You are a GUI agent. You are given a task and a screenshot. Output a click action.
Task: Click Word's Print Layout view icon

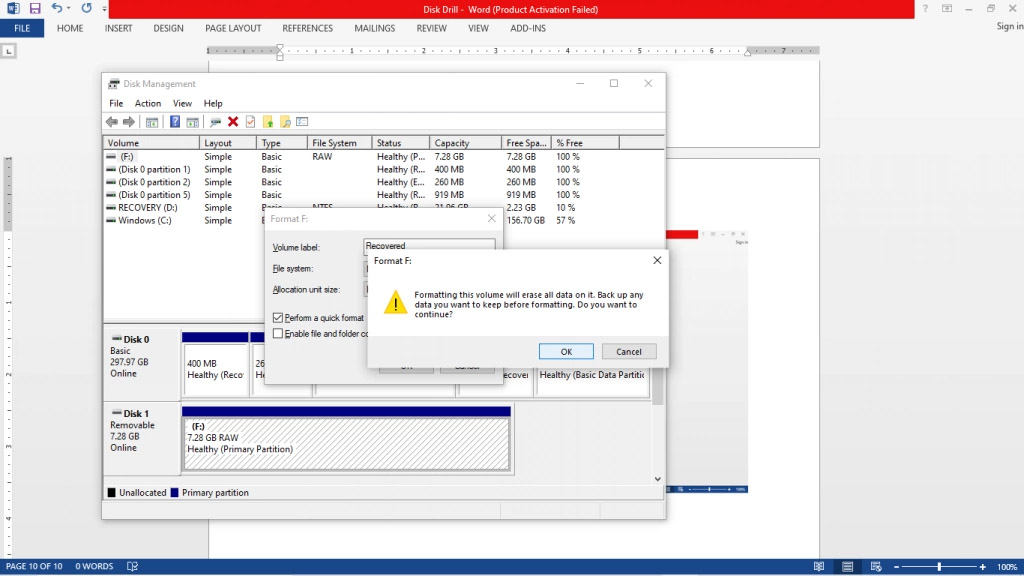pos(848,567)
